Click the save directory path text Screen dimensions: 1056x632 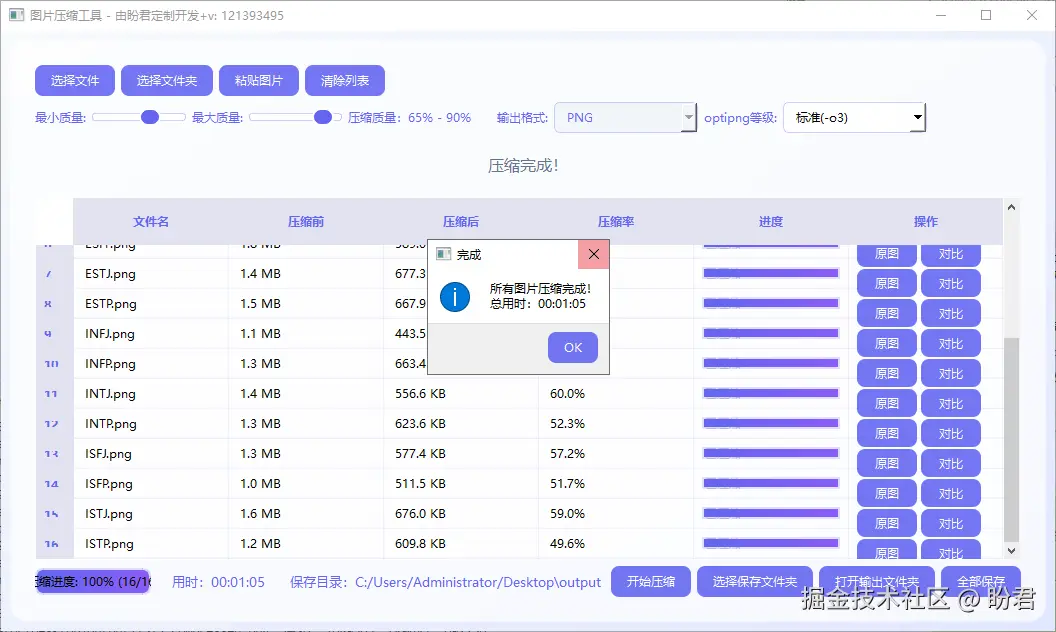[477, 582]
